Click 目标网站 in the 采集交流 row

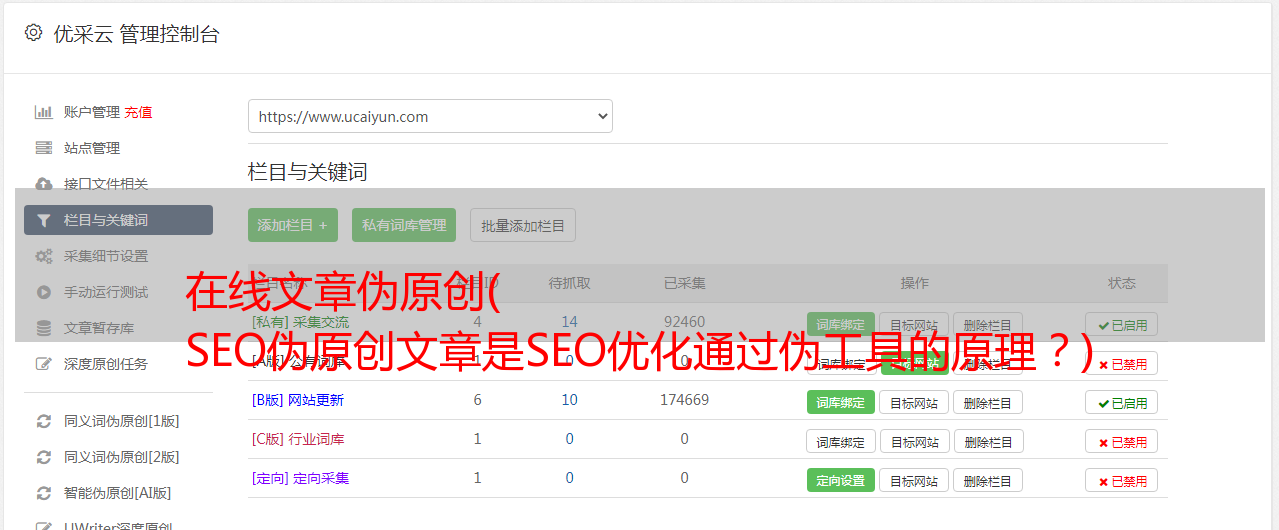[914, 324]
